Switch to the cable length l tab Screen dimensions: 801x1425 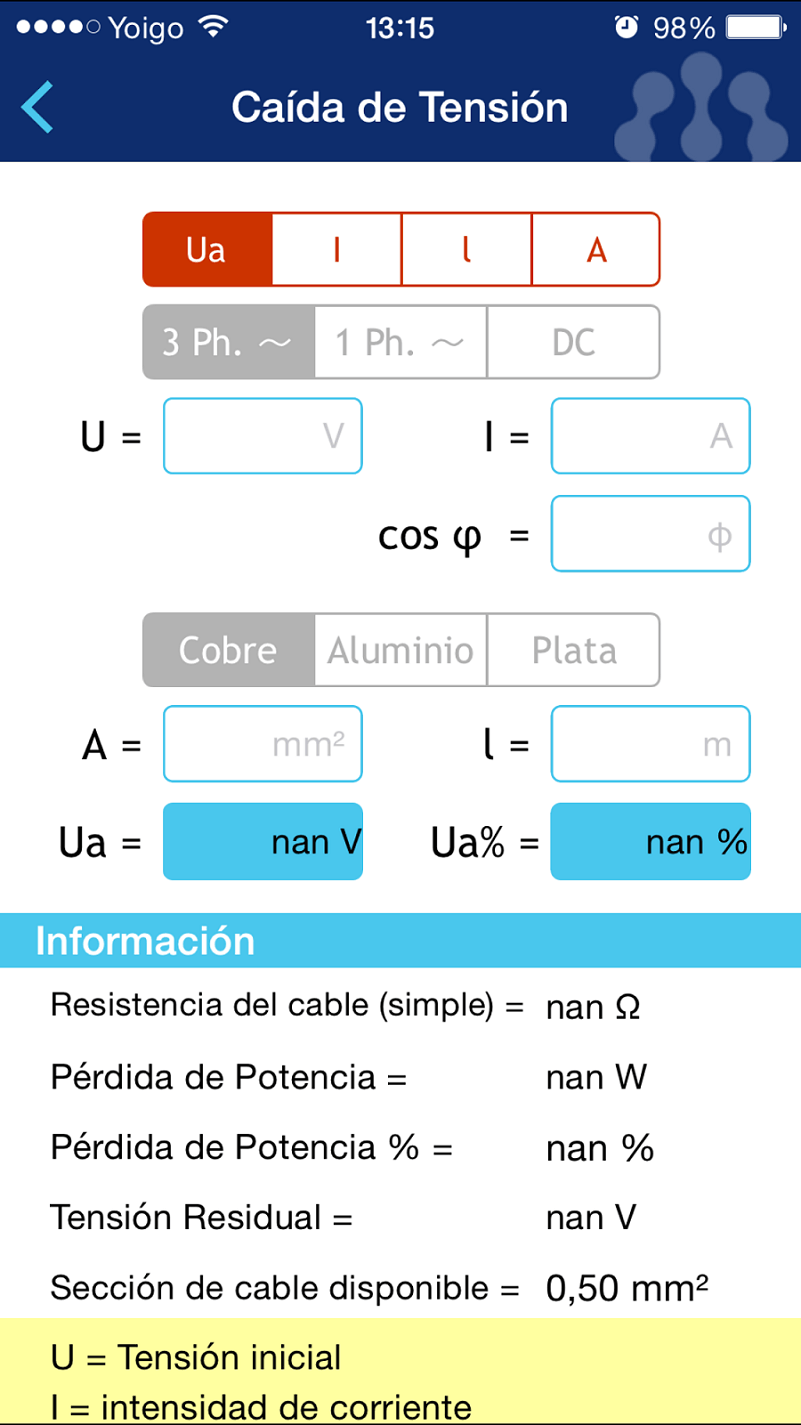466,250
